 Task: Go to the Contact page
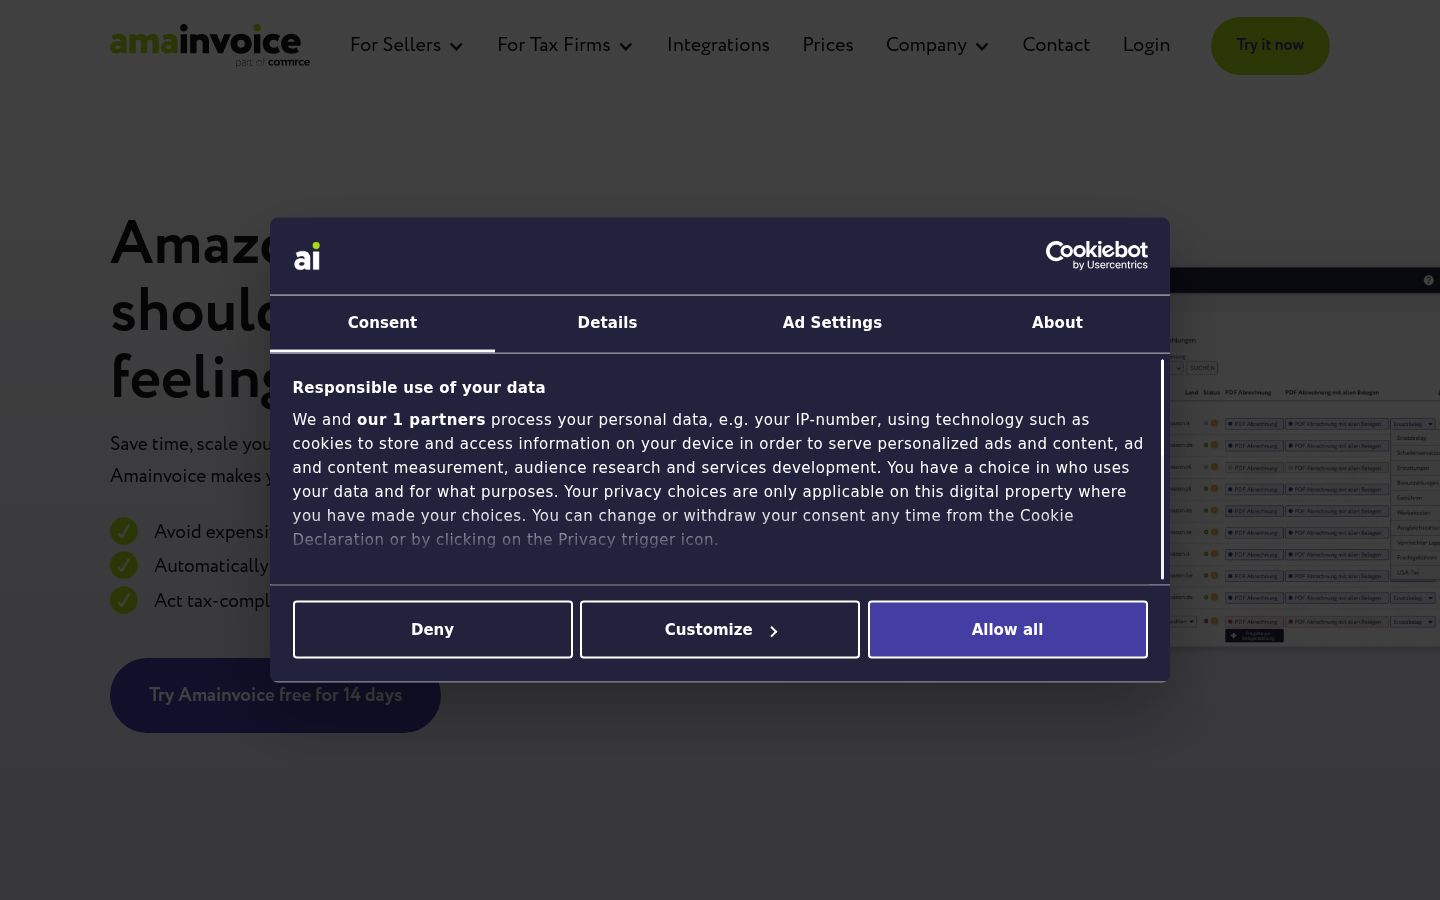1056,45
